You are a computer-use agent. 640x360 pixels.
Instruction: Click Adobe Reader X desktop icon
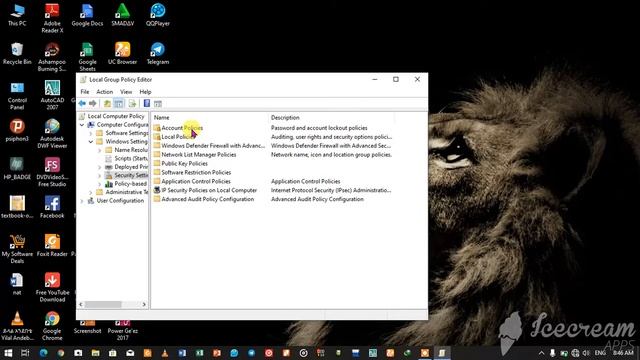pos(52,18)
